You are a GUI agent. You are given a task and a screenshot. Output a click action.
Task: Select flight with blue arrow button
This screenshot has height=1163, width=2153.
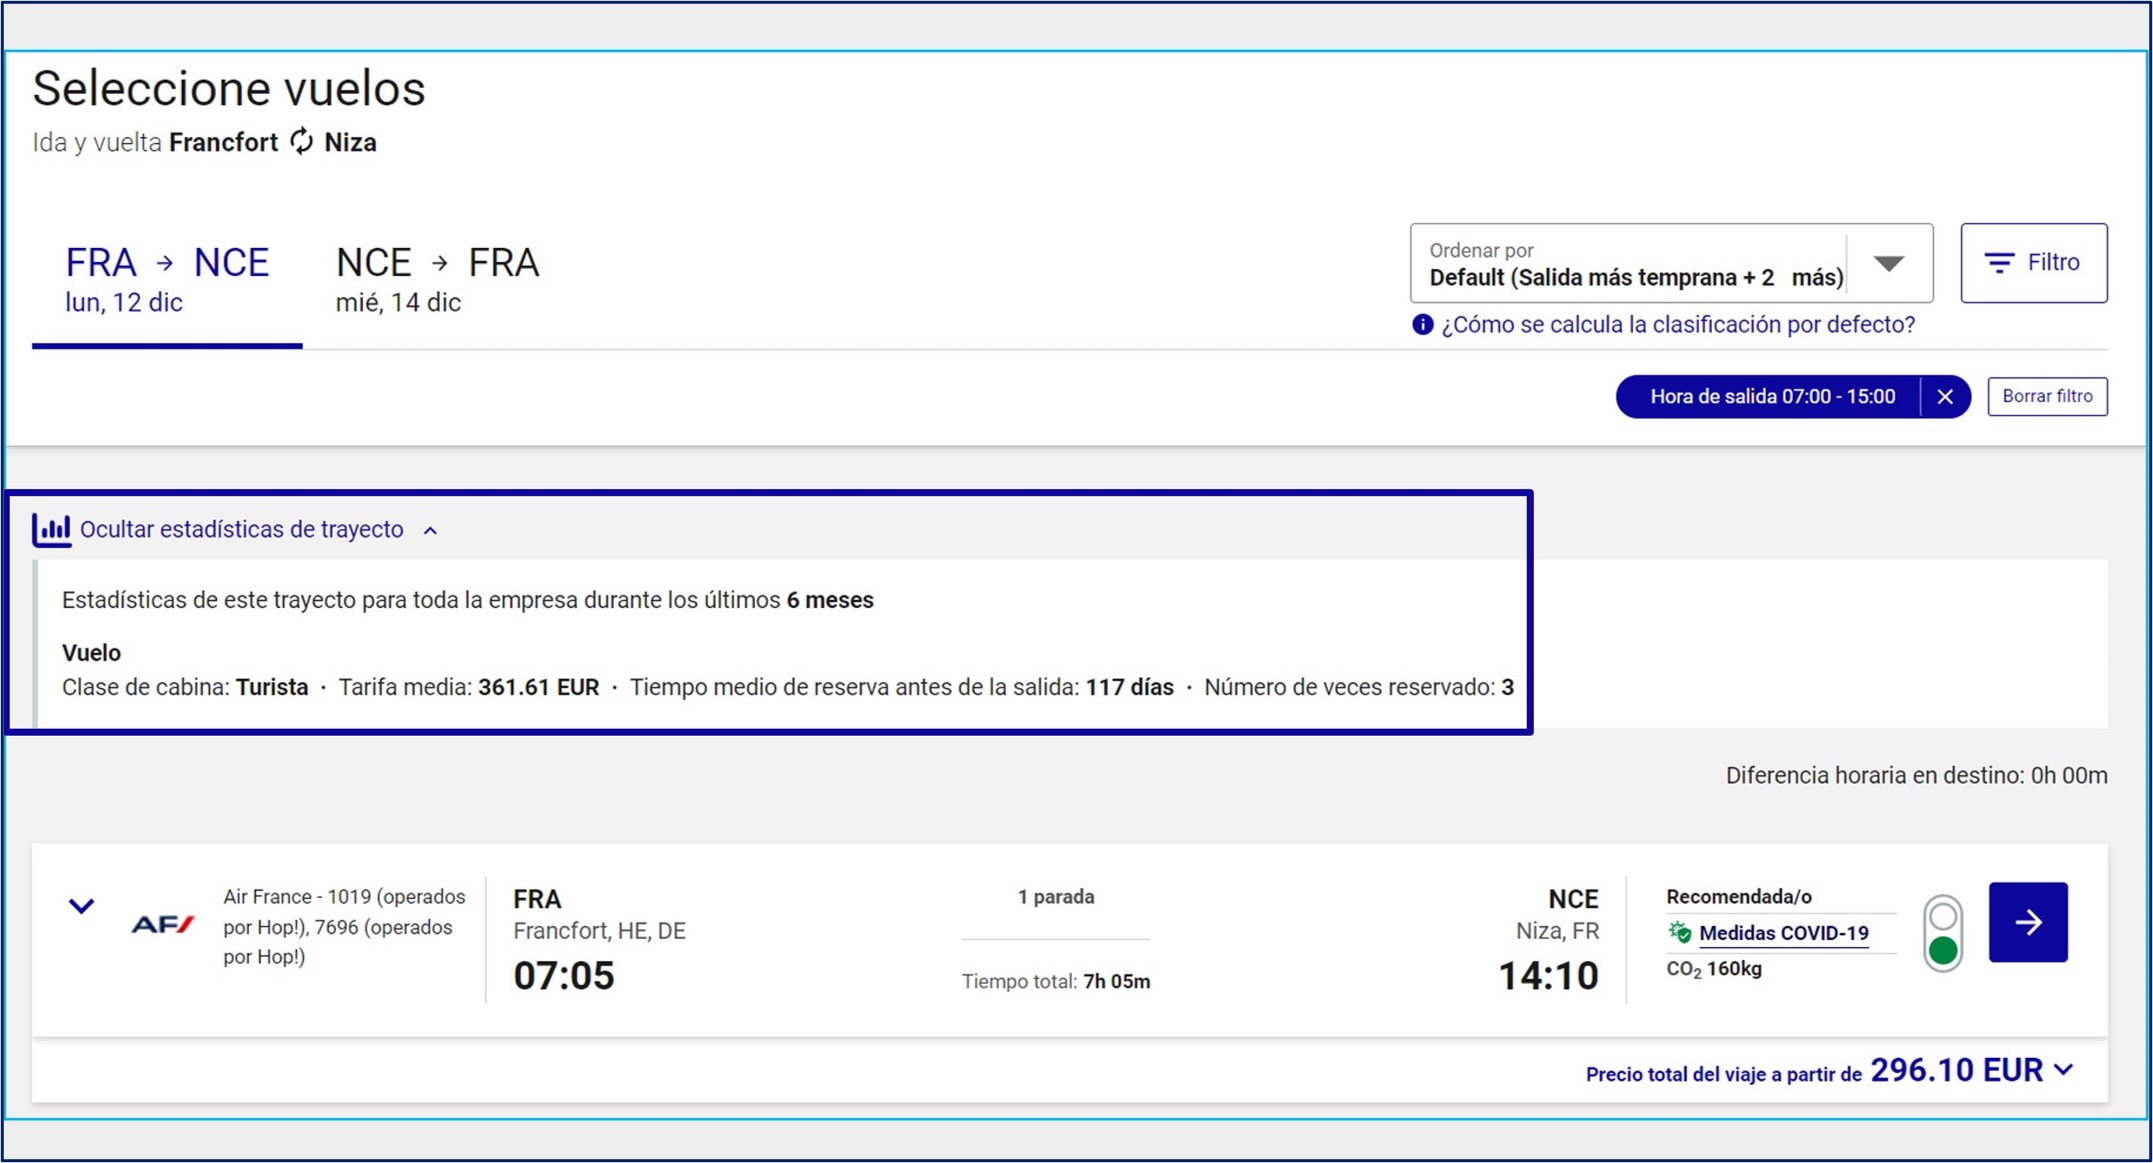(2027, 922)
